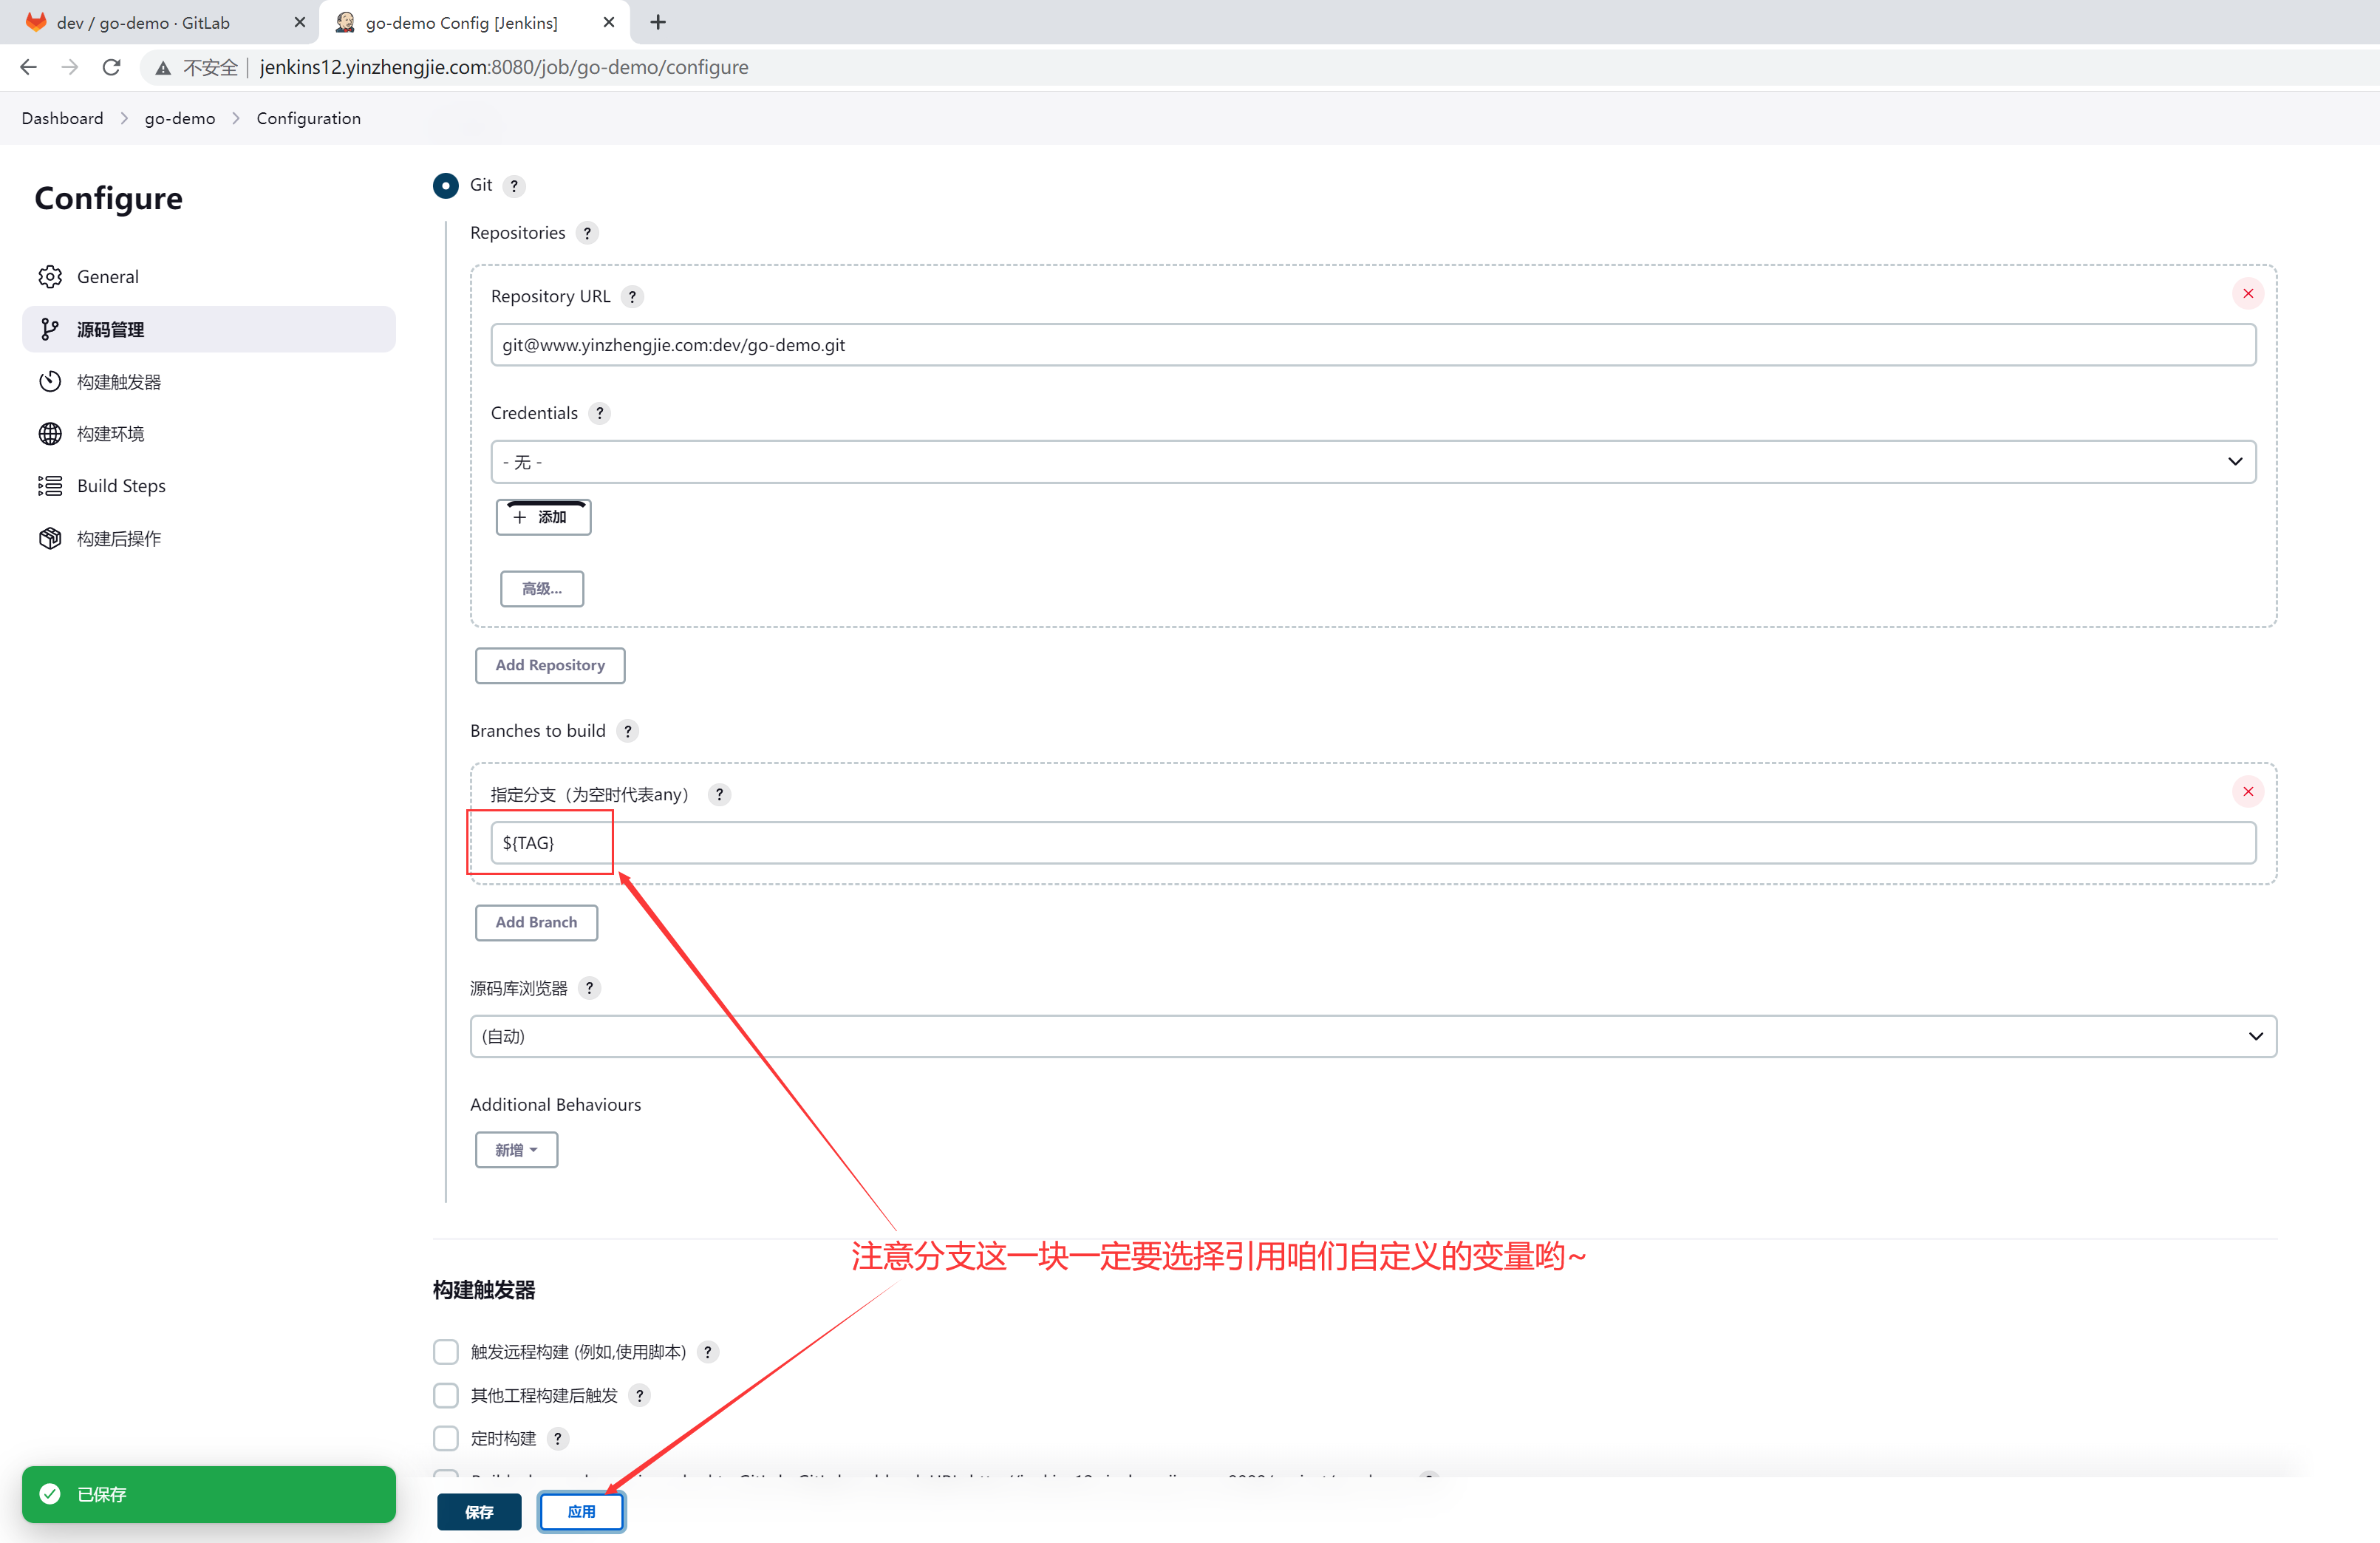2380x1543 pixels.
Task: Enable the 触发远程构建 checkbox
Action: pos(445,1351)
